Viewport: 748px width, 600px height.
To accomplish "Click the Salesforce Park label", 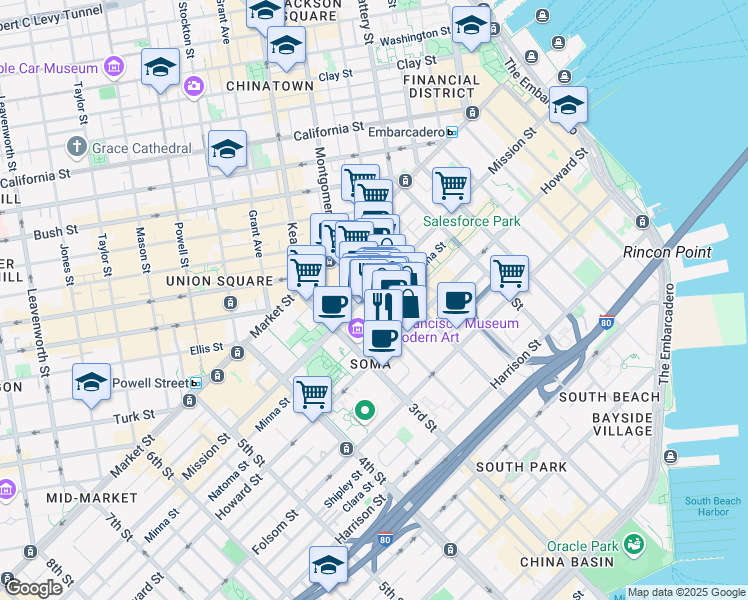I will tap(471, 221).
